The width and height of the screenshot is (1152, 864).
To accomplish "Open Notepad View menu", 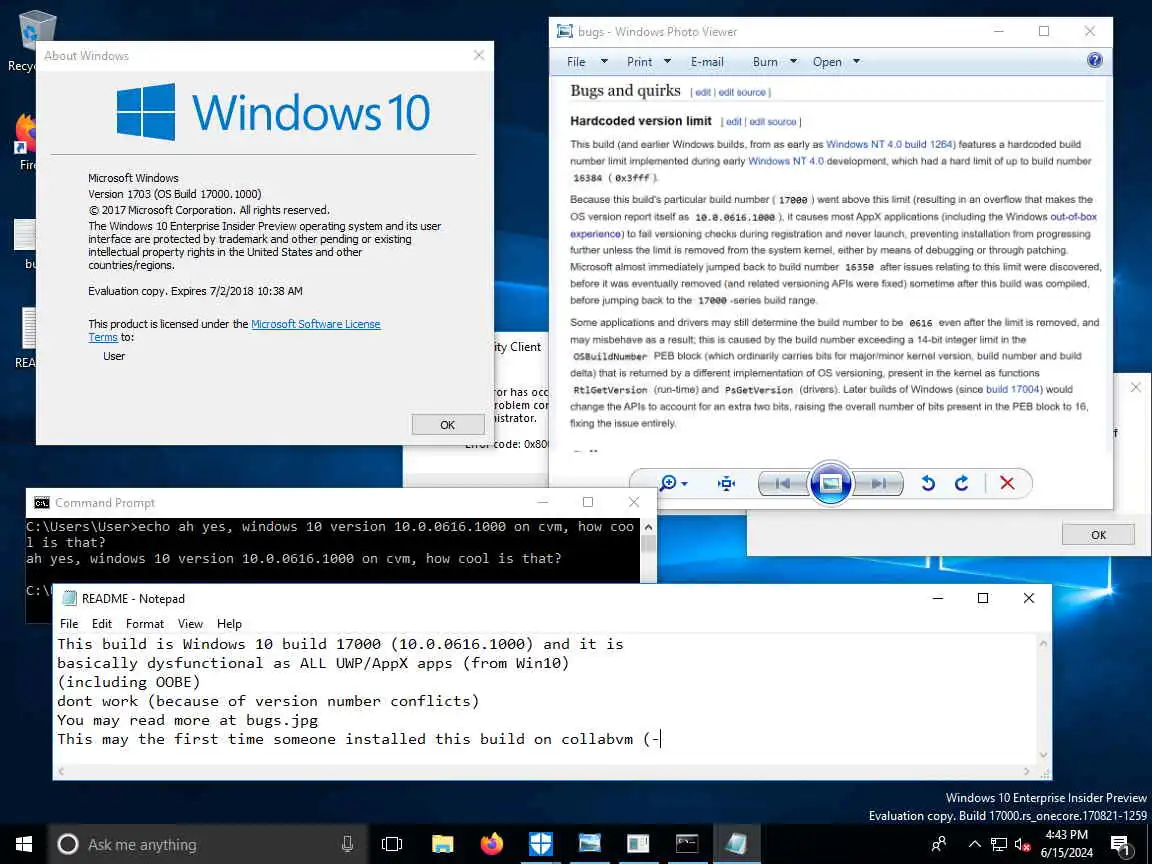I will tap(190, 624).
